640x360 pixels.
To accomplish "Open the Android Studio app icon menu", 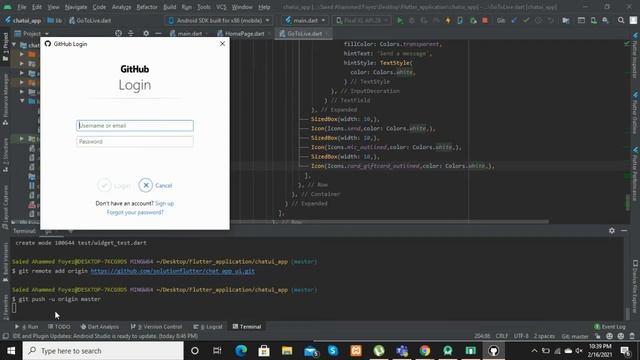I will coord(7,7).
